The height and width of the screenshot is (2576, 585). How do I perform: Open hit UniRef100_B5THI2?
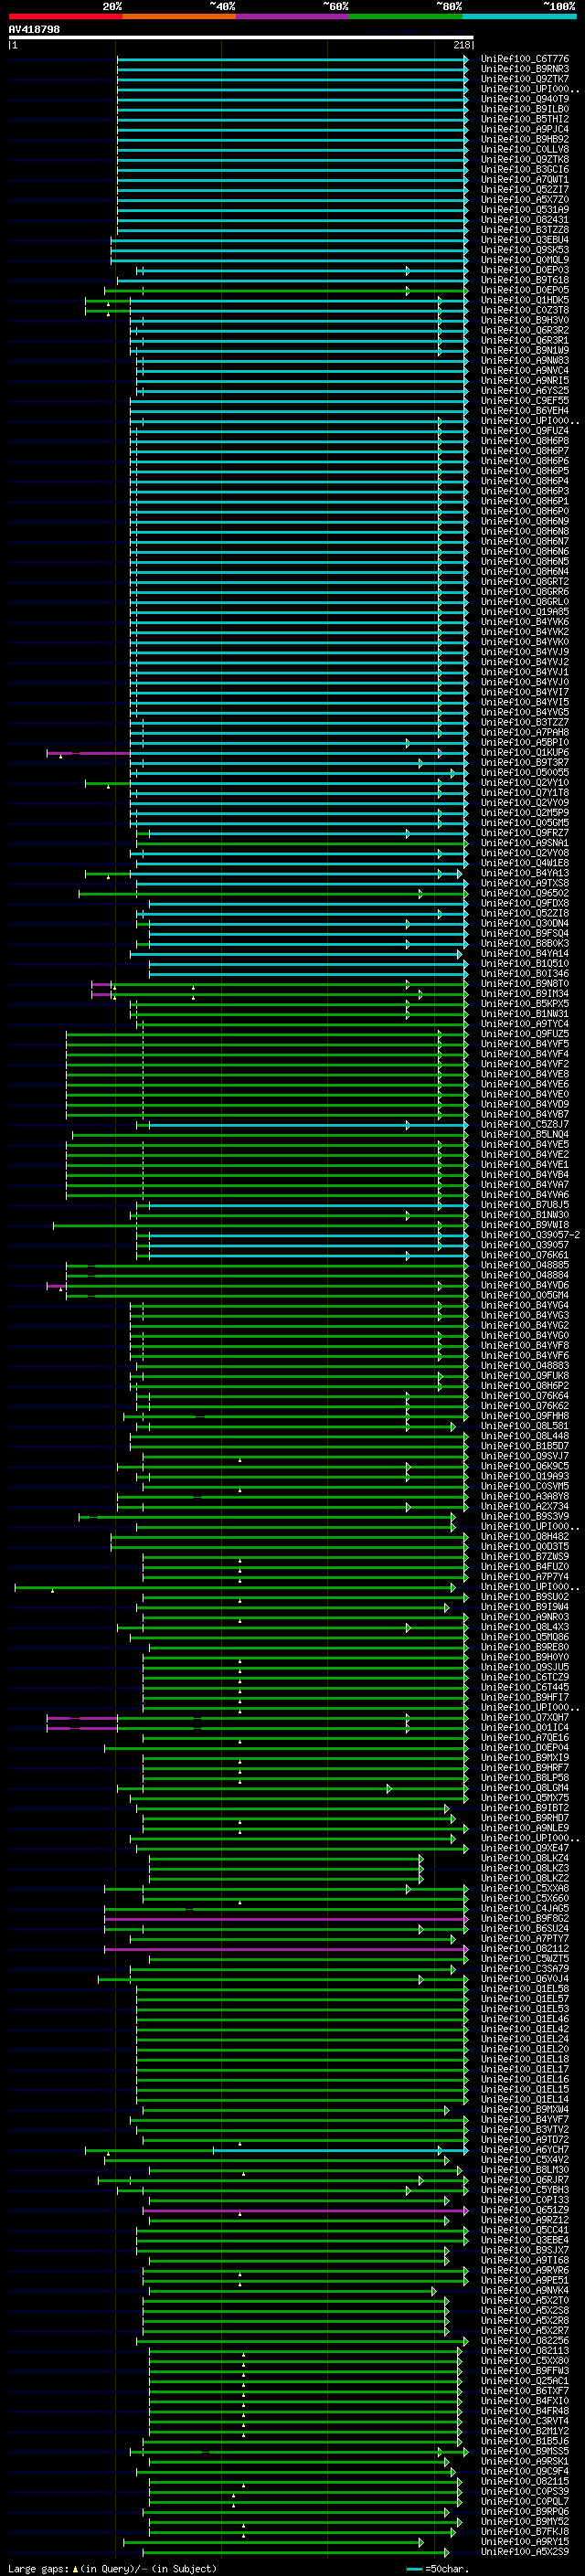coord(524,119)
